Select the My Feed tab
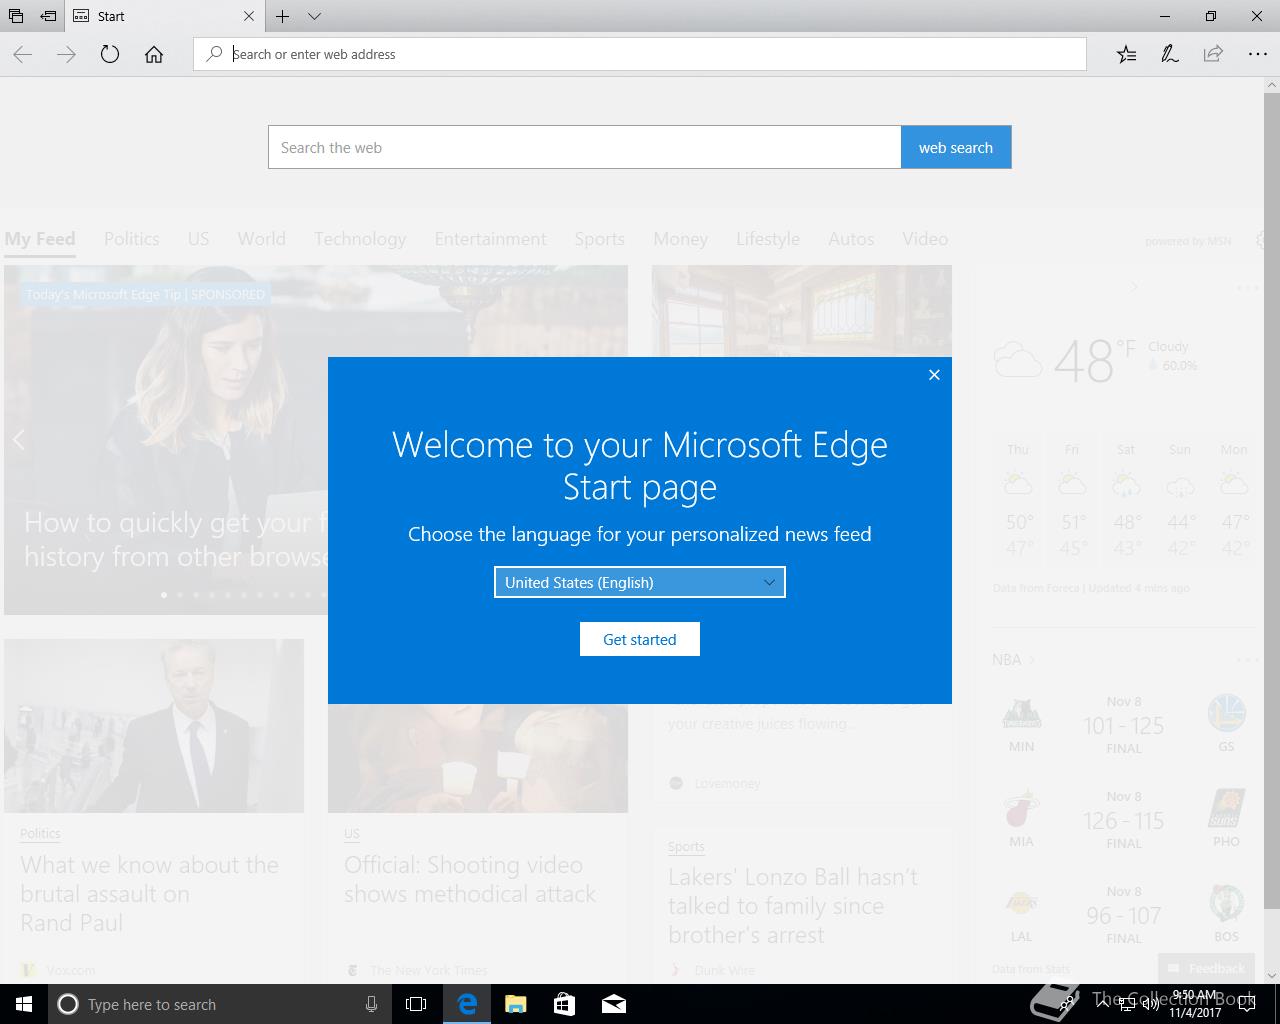 click(40, 239)
